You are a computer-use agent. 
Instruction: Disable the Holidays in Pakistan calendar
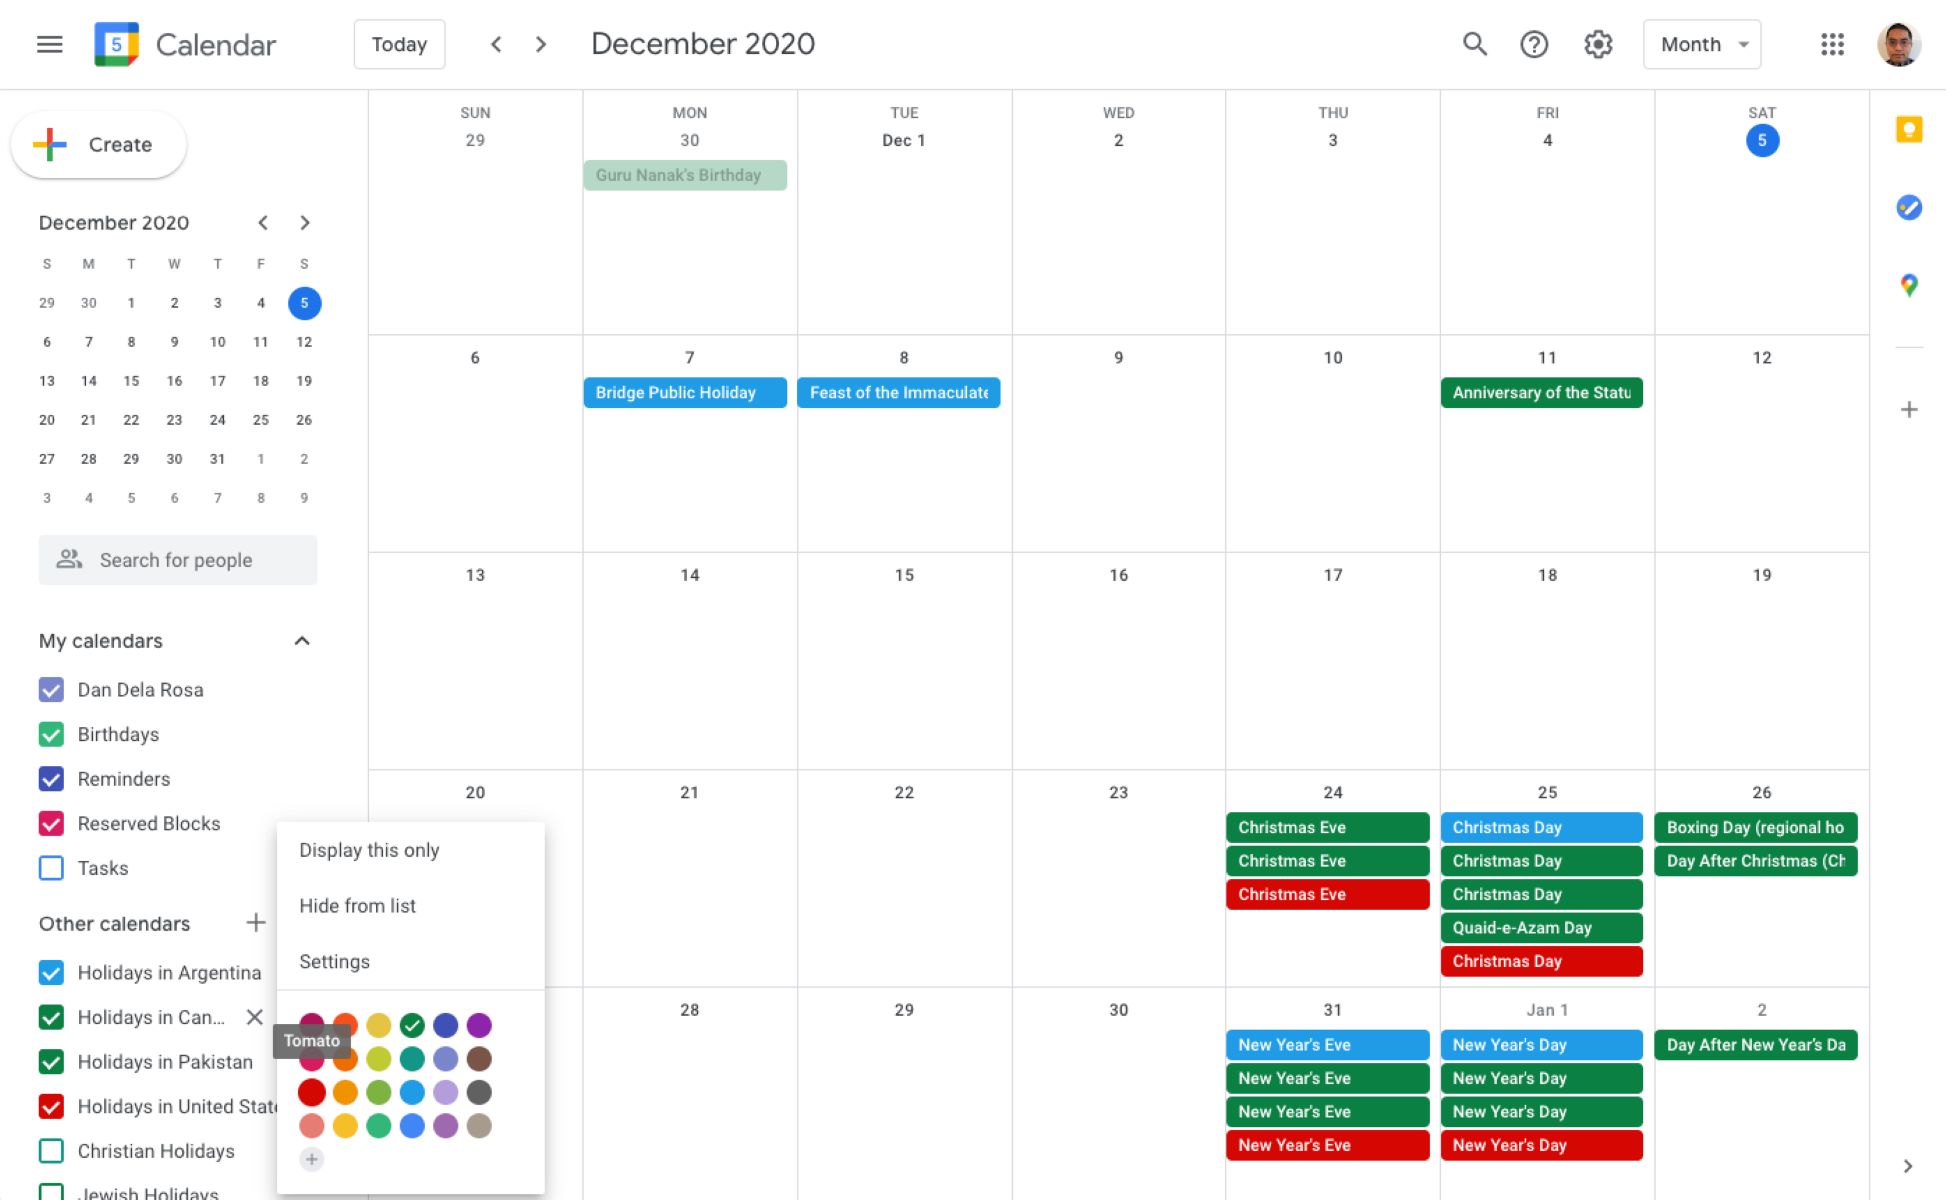[x=51, y=1061]
